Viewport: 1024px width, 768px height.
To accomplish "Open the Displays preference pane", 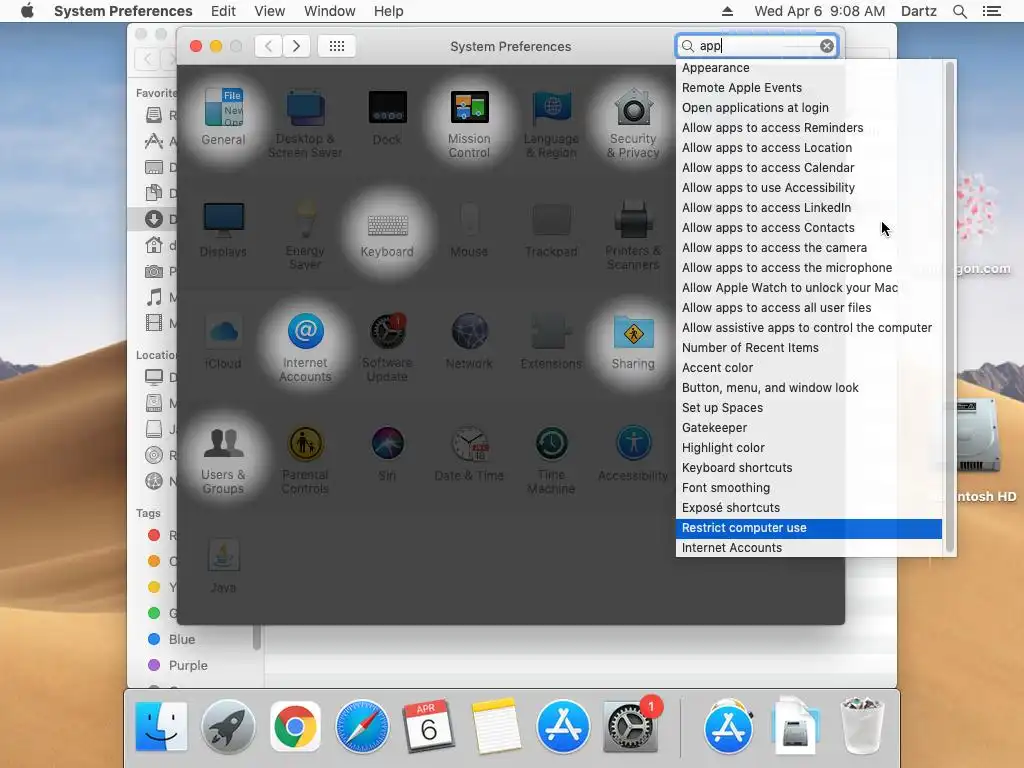I will (223, 229).
